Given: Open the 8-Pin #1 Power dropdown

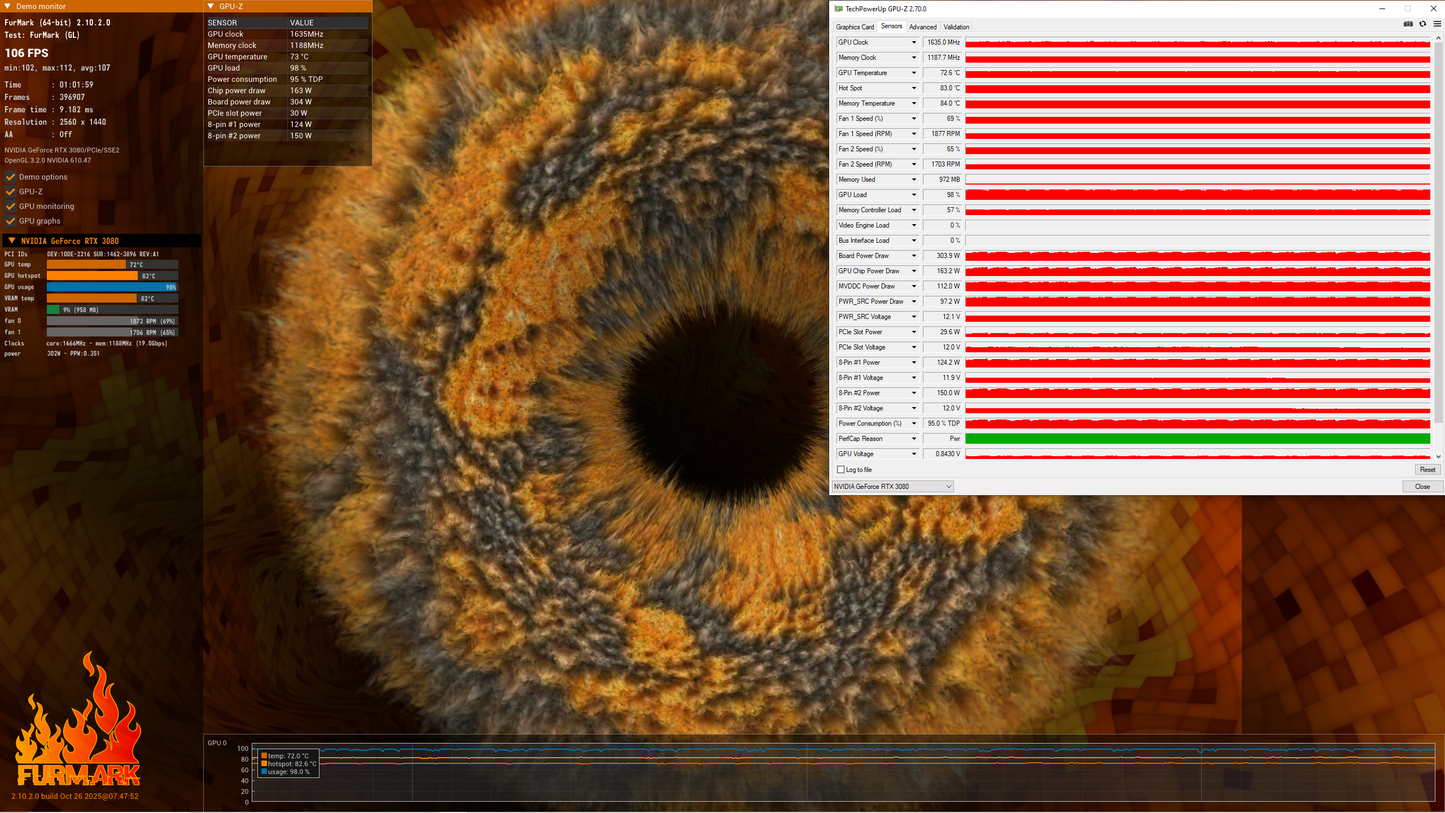Looking at the screenshot, I should [x=913, y=363].
